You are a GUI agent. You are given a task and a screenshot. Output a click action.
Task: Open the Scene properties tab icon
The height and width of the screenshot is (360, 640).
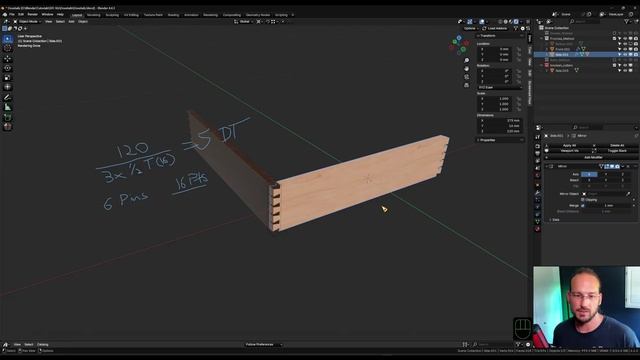coord(538,168)
